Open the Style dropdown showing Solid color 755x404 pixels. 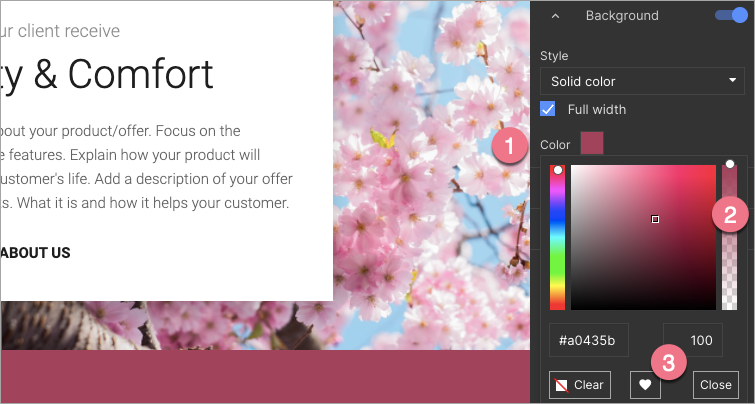point(642,81)
